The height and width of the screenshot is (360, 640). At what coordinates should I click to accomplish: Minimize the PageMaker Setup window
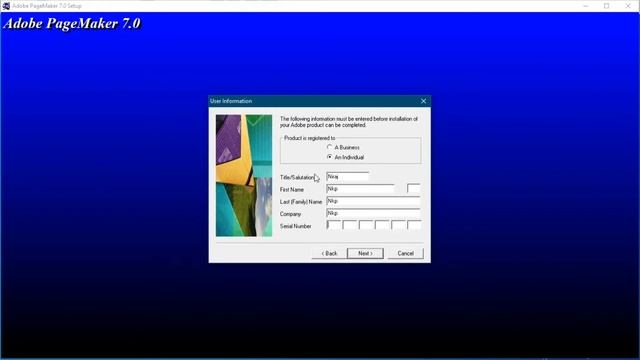[586, 6]
